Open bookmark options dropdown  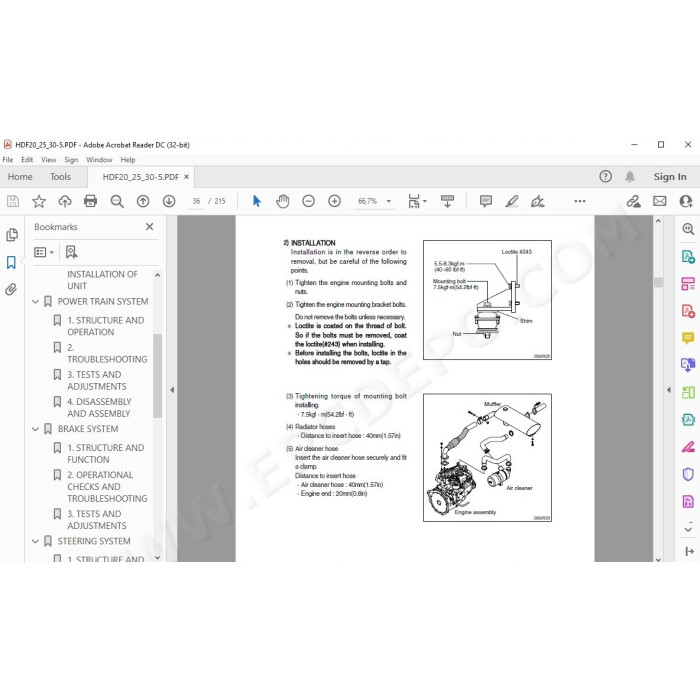point(44,252)
